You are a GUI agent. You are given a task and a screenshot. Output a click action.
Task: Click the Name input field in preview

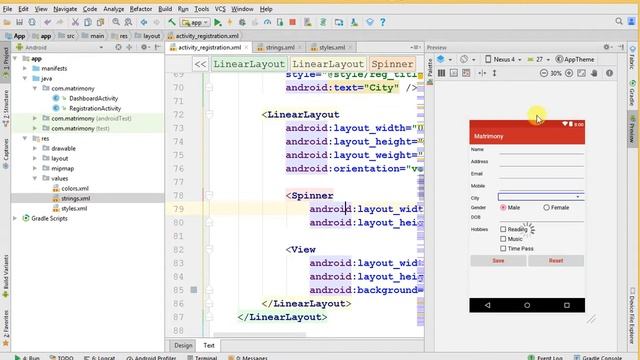point(541,150)
